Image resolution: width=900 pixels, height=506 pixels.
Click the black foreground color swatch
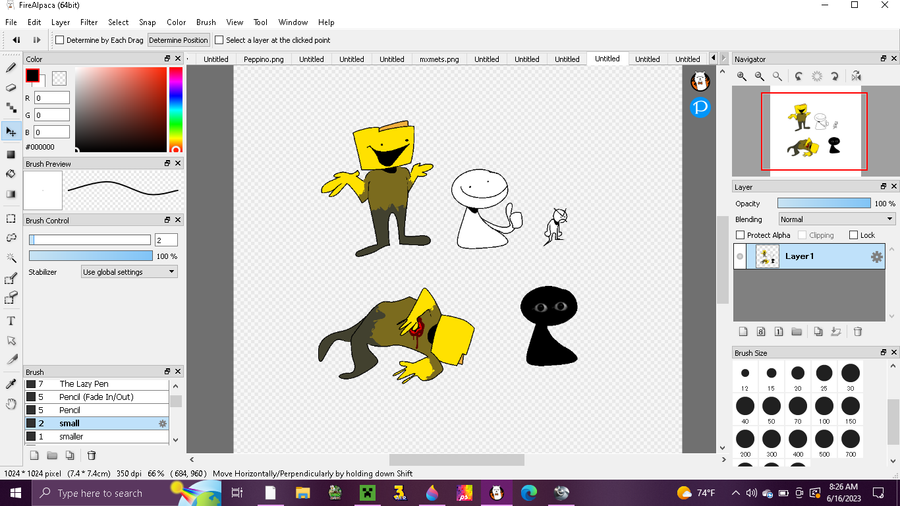coord(32,75)
